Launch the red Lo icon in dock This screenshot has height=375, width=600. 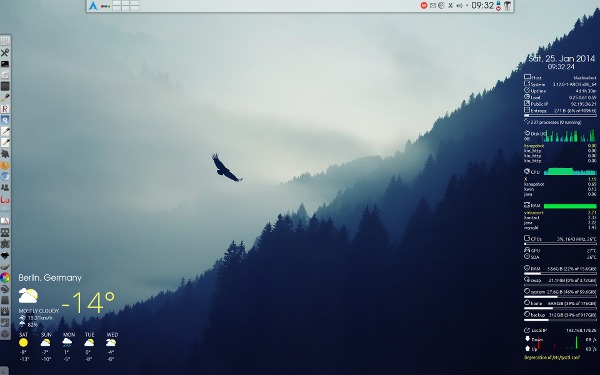click(x=5, y=199)
